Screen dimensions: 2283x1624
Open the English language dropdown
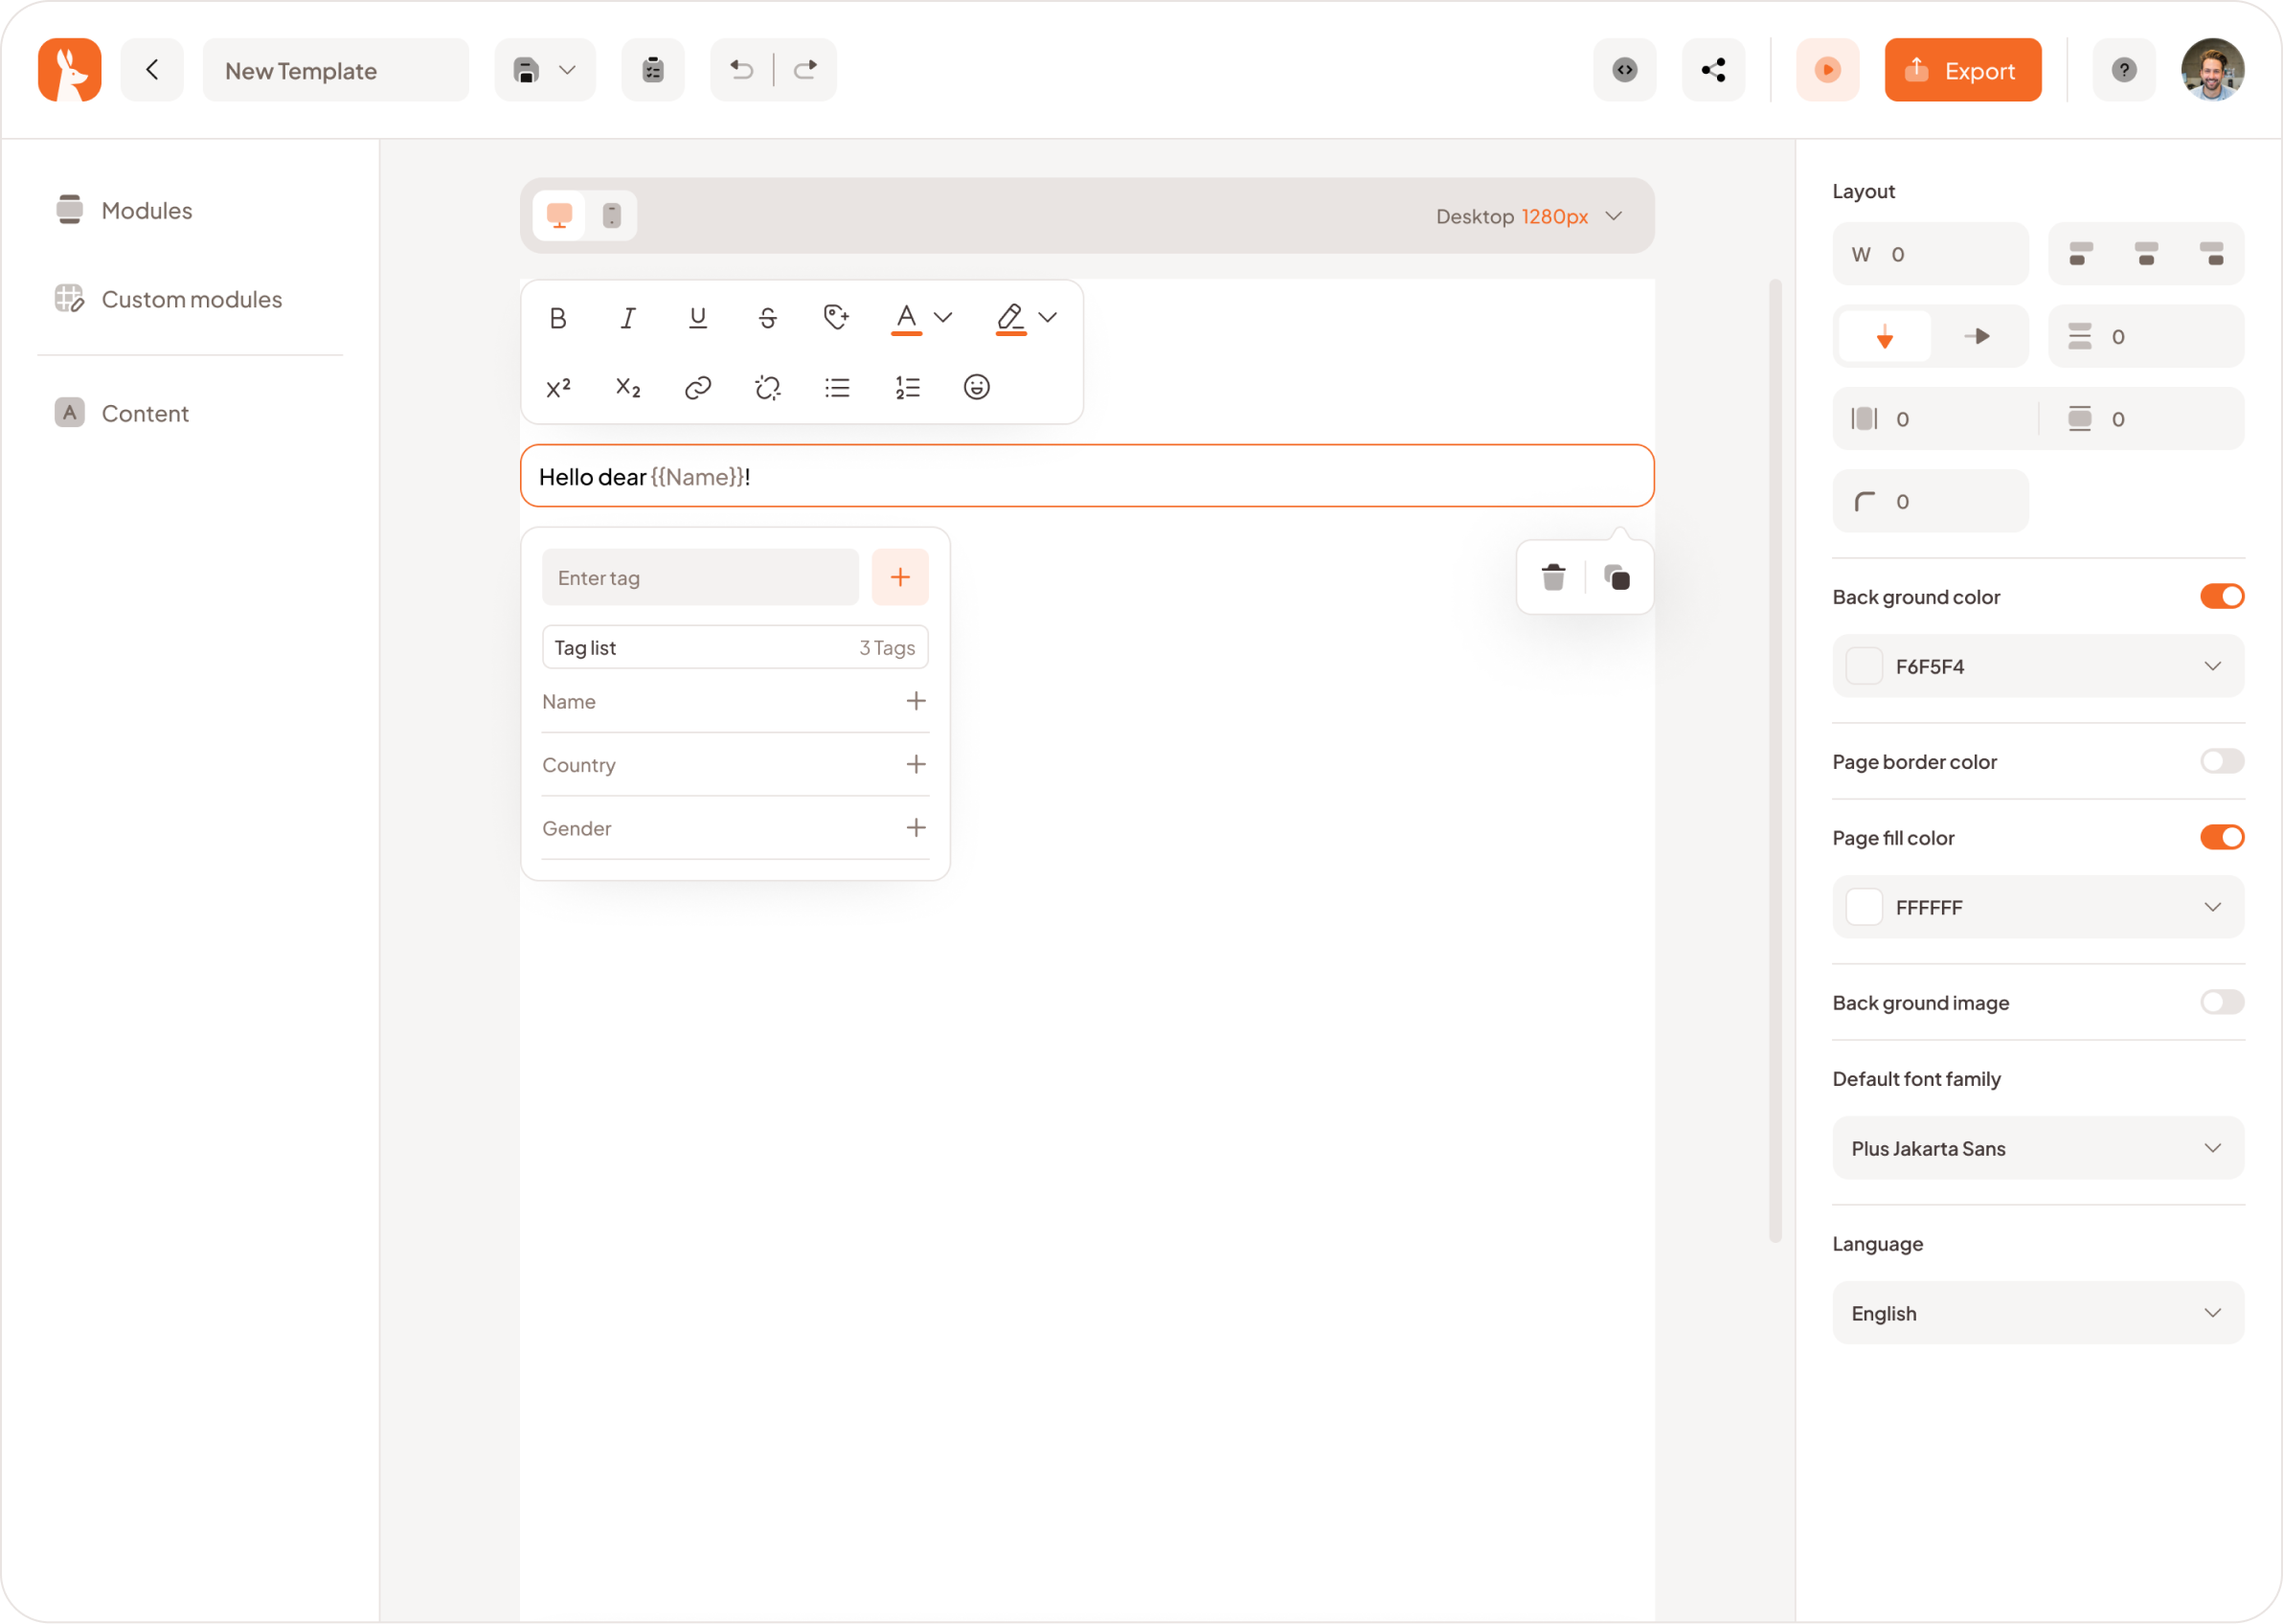click(2038, 1313)
